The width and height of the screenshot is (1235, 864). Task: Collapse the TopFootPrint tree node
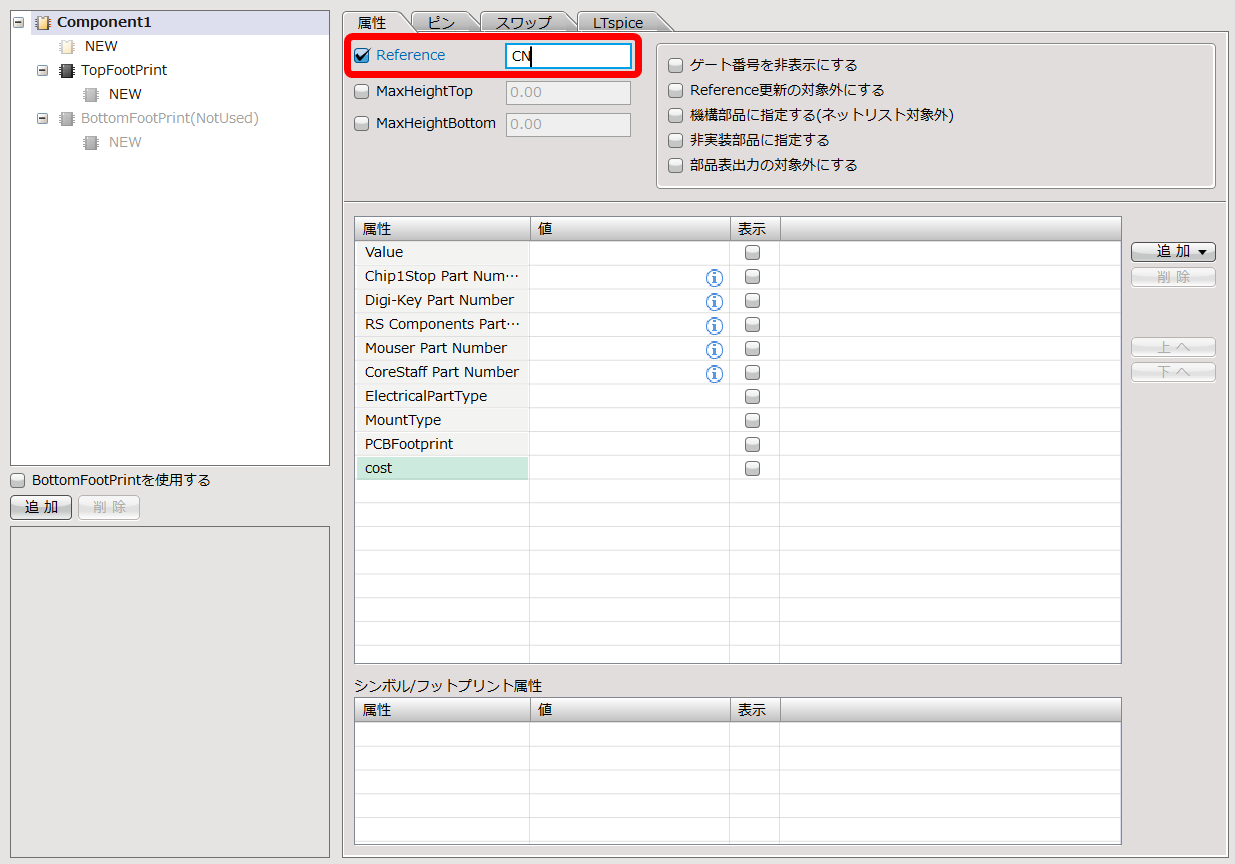click(x=42, y=70)
